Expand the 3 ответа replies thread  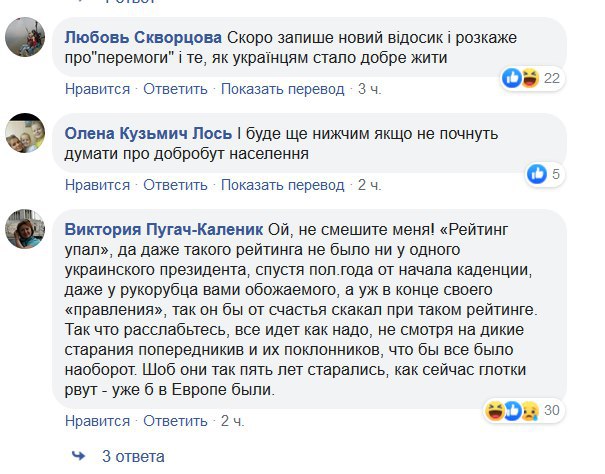[x=131, y=456]
